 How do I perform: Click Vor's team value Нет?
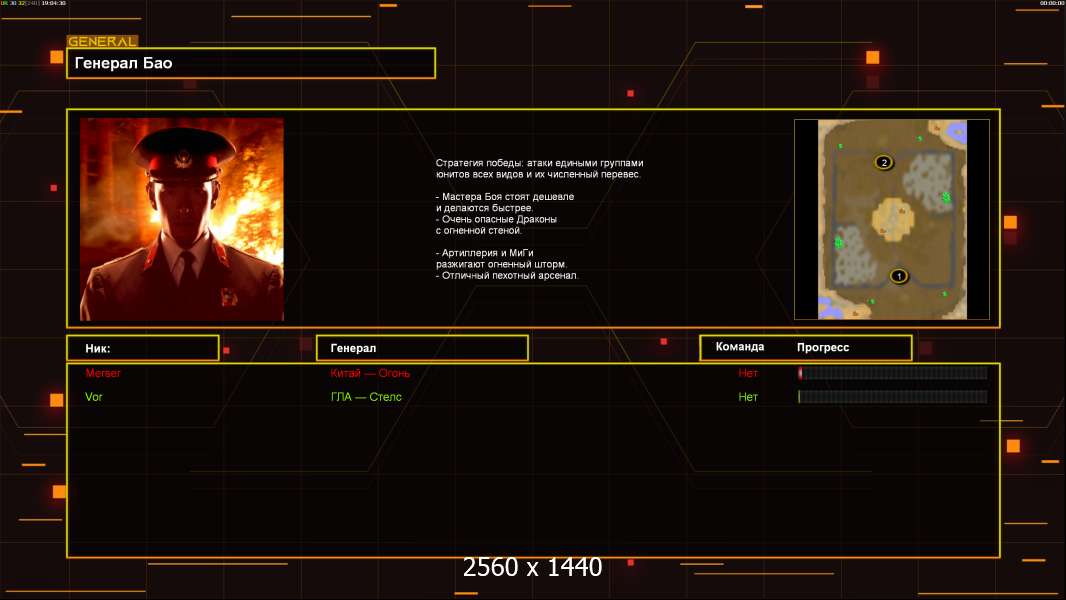748,397
